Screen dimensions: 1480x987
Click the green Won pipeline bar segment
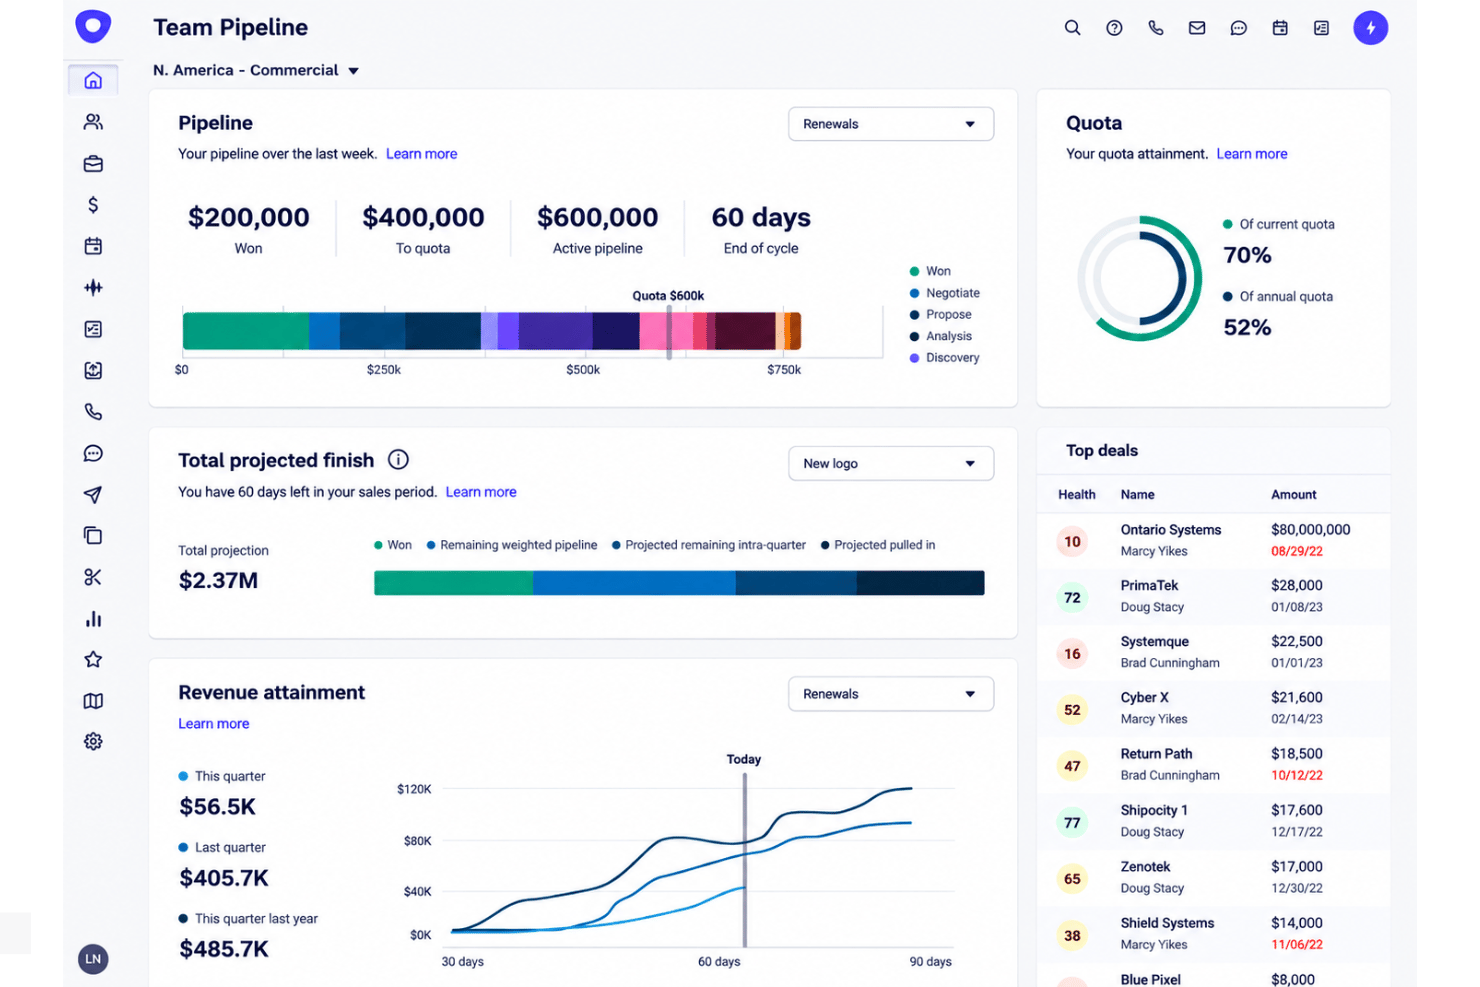click(x=246, y=331)
